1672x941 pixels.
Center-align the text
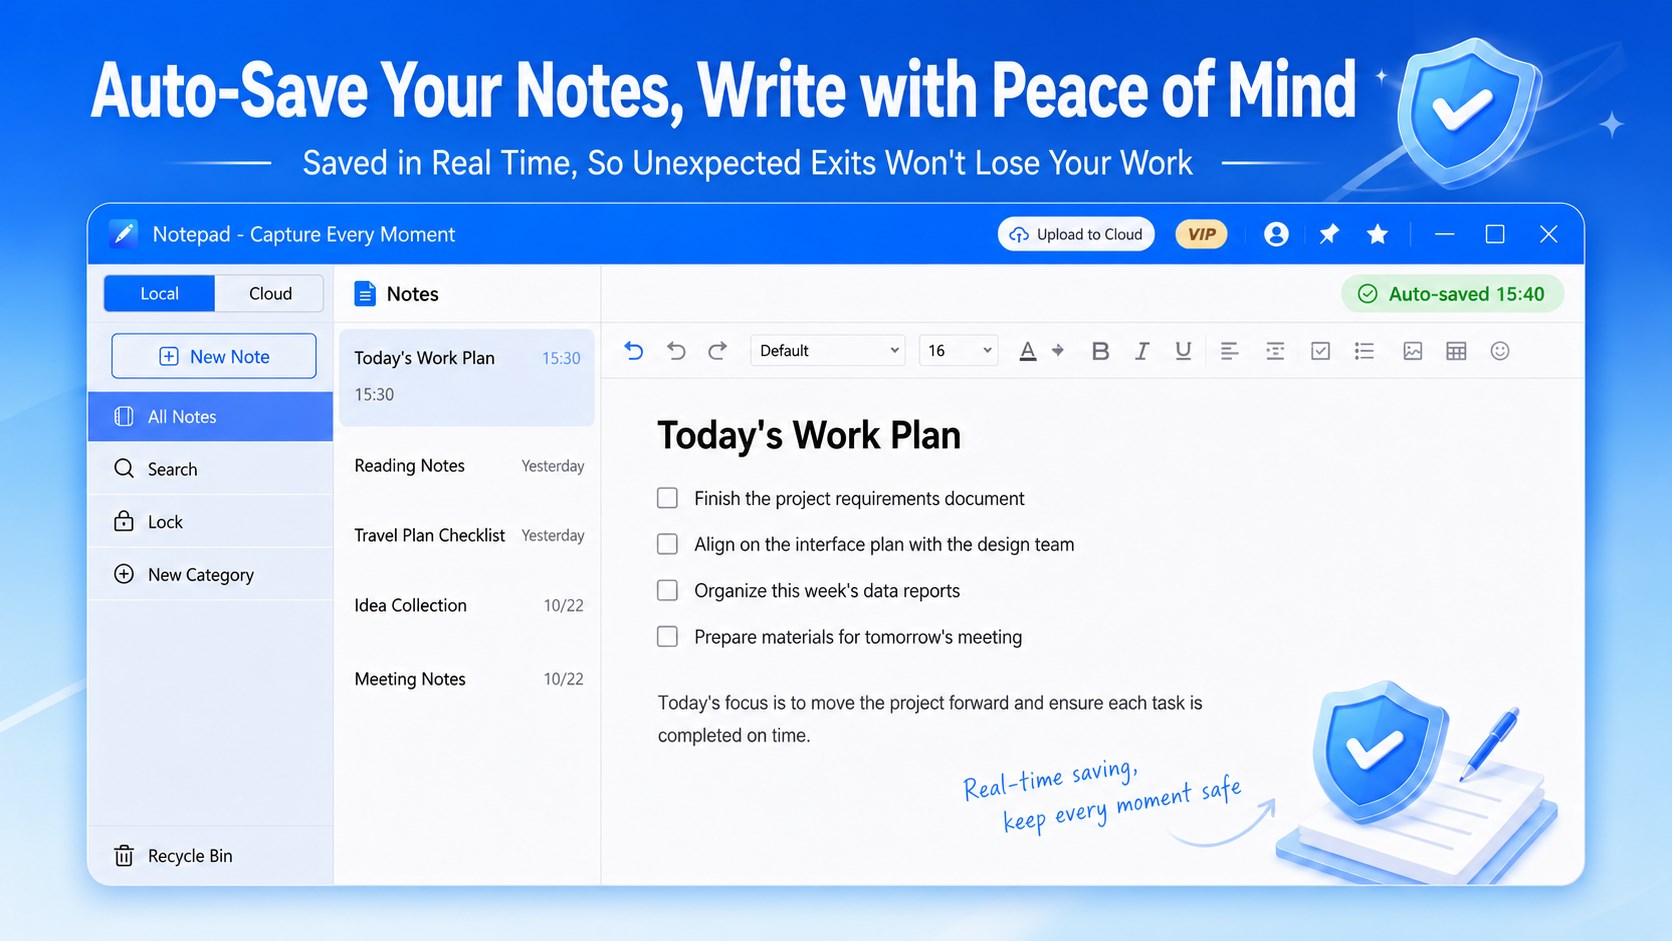1275,351
